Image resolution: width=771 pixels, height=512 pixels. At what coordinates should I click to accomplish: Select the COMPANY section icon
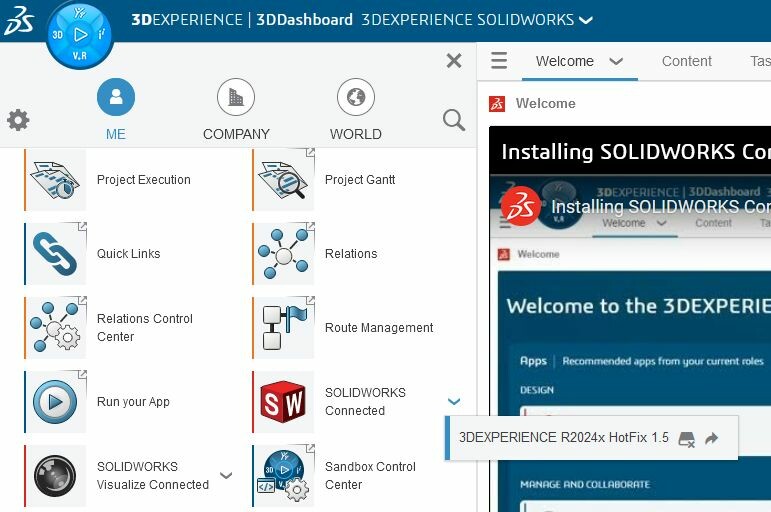(x=236, y=97)
